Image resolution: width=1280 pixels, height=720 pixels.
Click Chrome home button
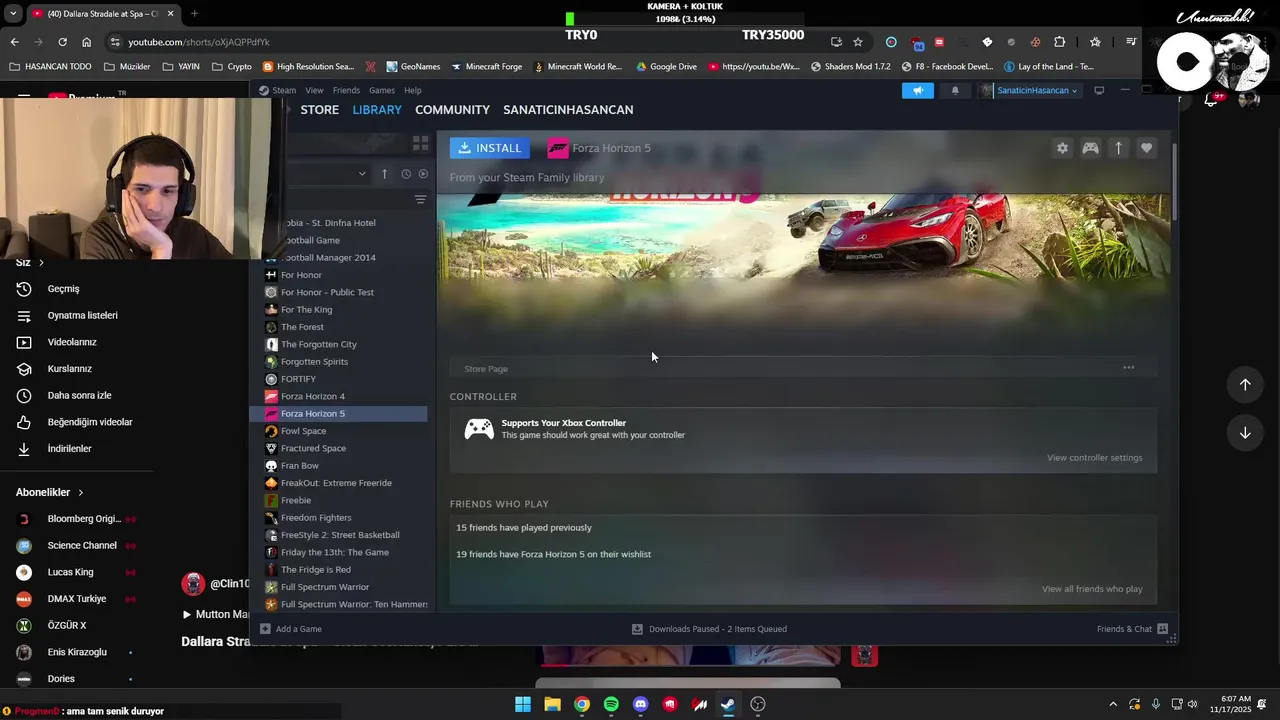coord(86,42)
